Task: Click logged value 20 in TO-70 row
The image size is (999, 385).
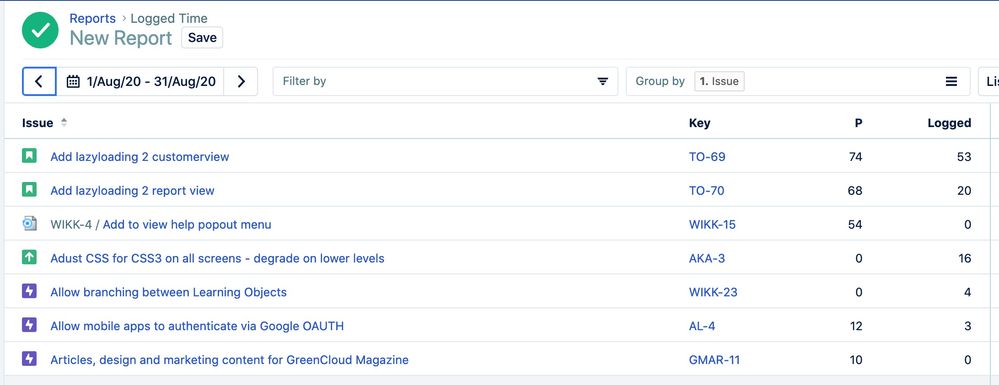Action: (x=964, y=191)
